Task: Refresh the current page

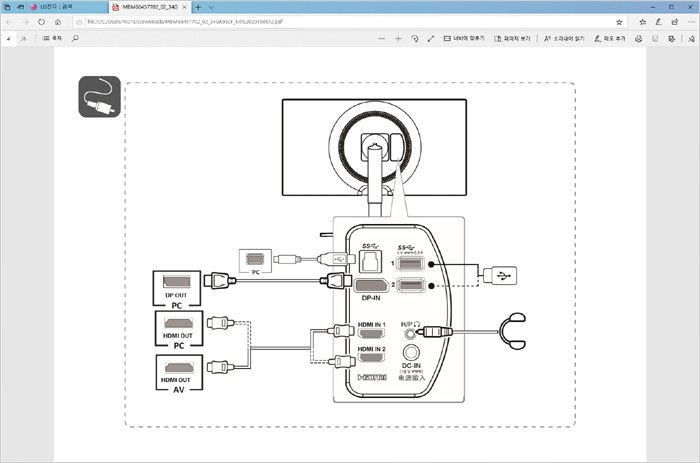Action: 41,21
